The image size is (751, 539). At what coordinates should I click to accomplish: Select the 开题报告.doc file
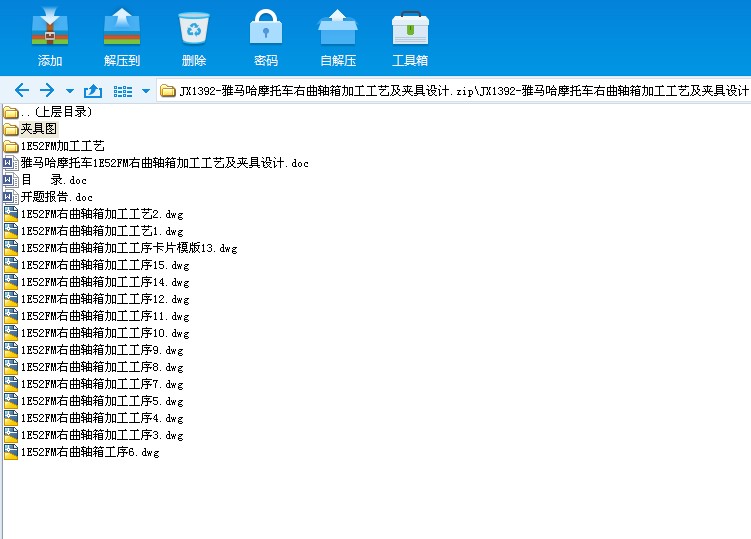pos(48,197)
